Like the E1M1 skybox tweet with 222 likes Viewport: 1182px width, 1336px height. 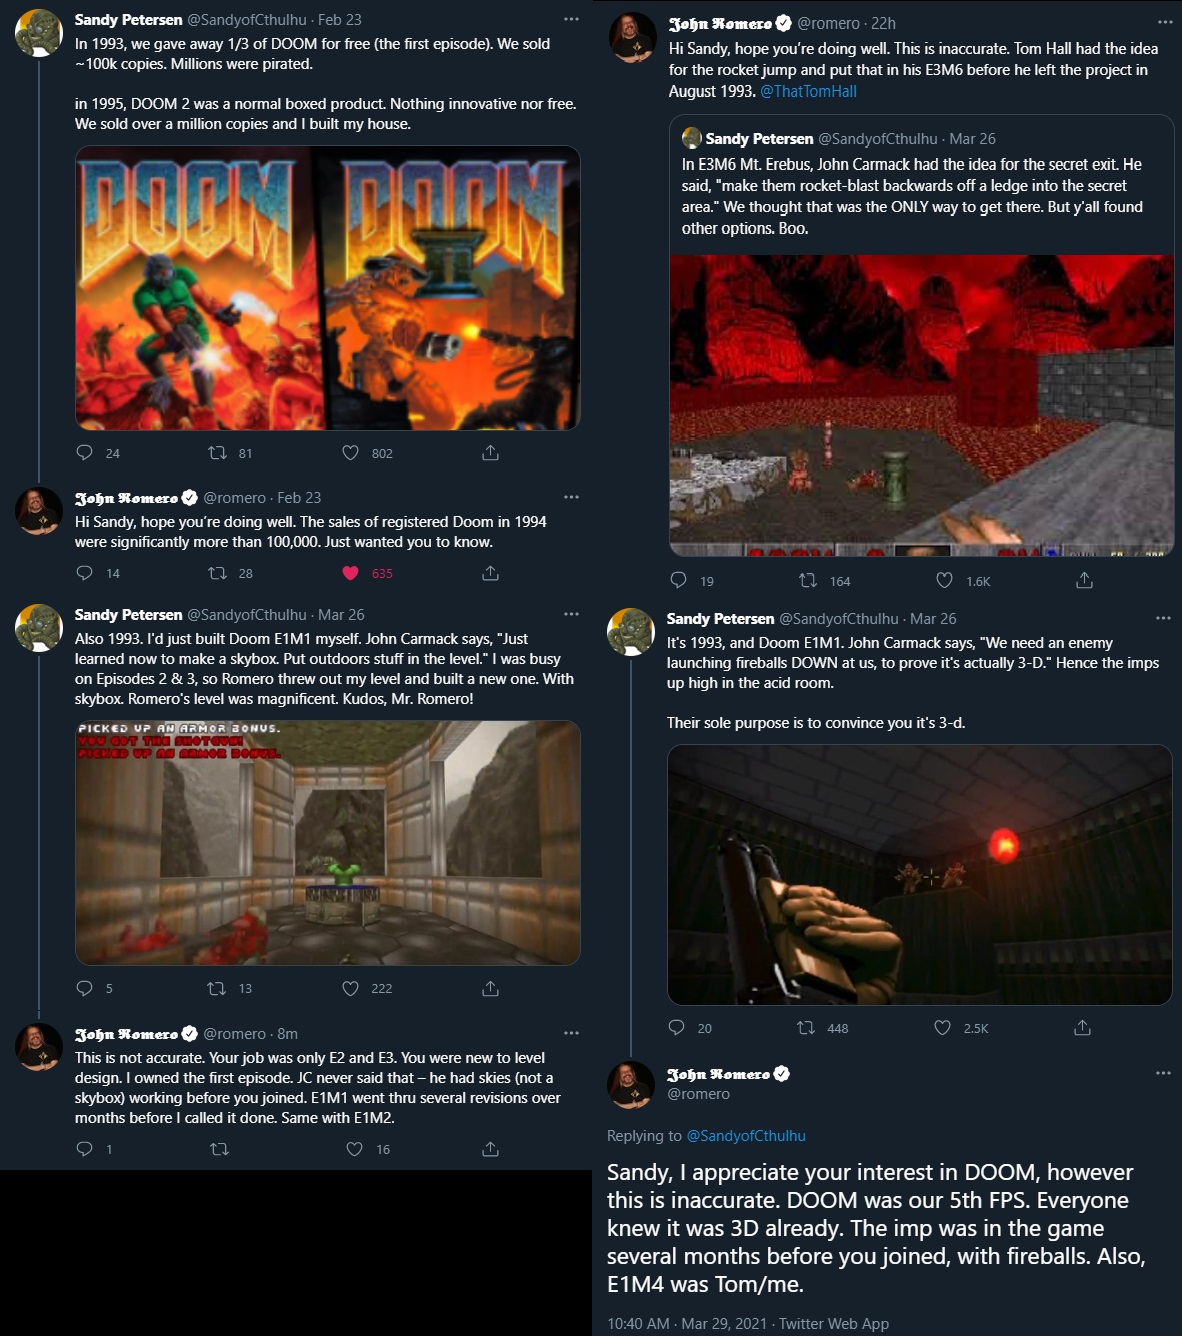(x=350, y=988)
